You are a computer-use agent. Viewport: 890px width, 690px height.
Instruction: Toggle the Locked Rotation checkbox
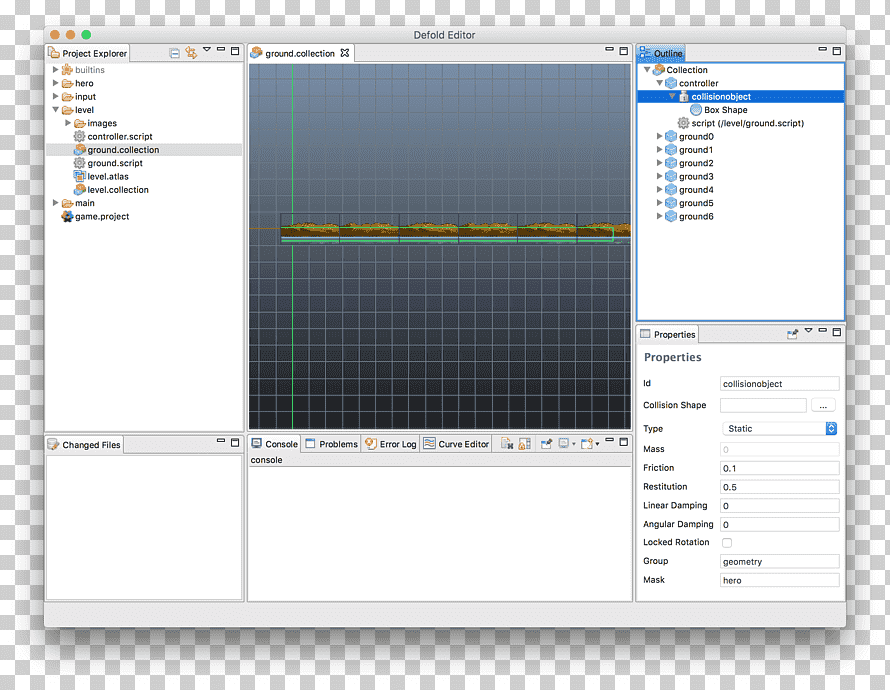tap(727, 542)
